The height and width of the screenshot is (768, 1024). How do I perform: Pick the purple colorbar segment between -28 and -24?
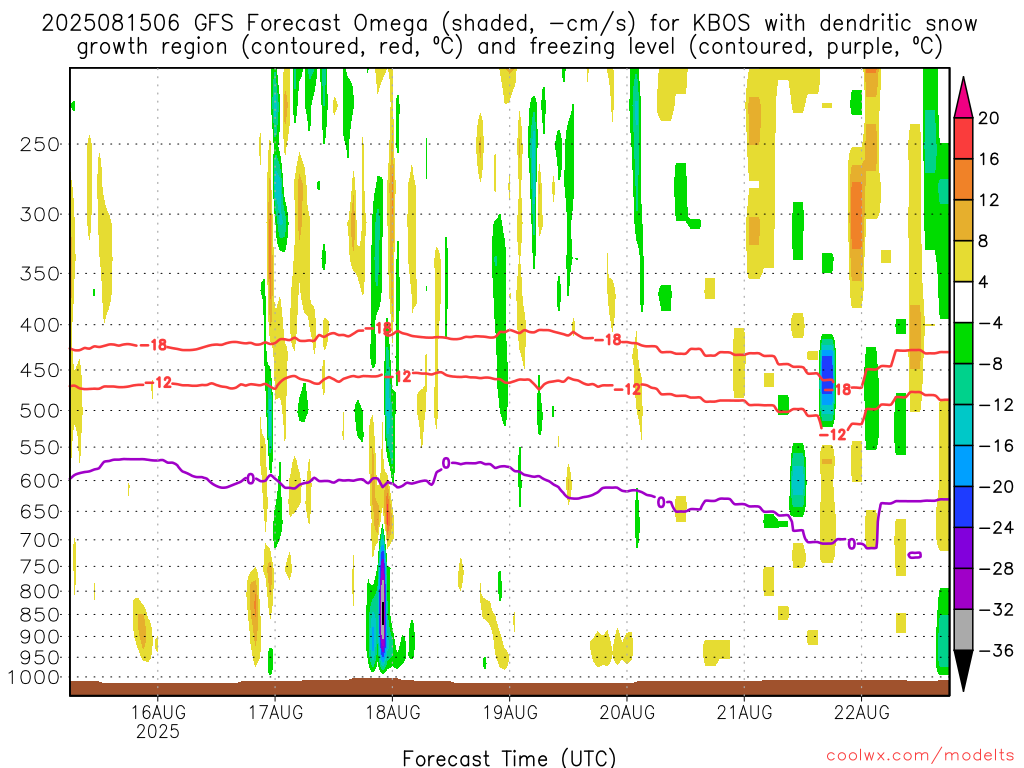pos(963,548)
